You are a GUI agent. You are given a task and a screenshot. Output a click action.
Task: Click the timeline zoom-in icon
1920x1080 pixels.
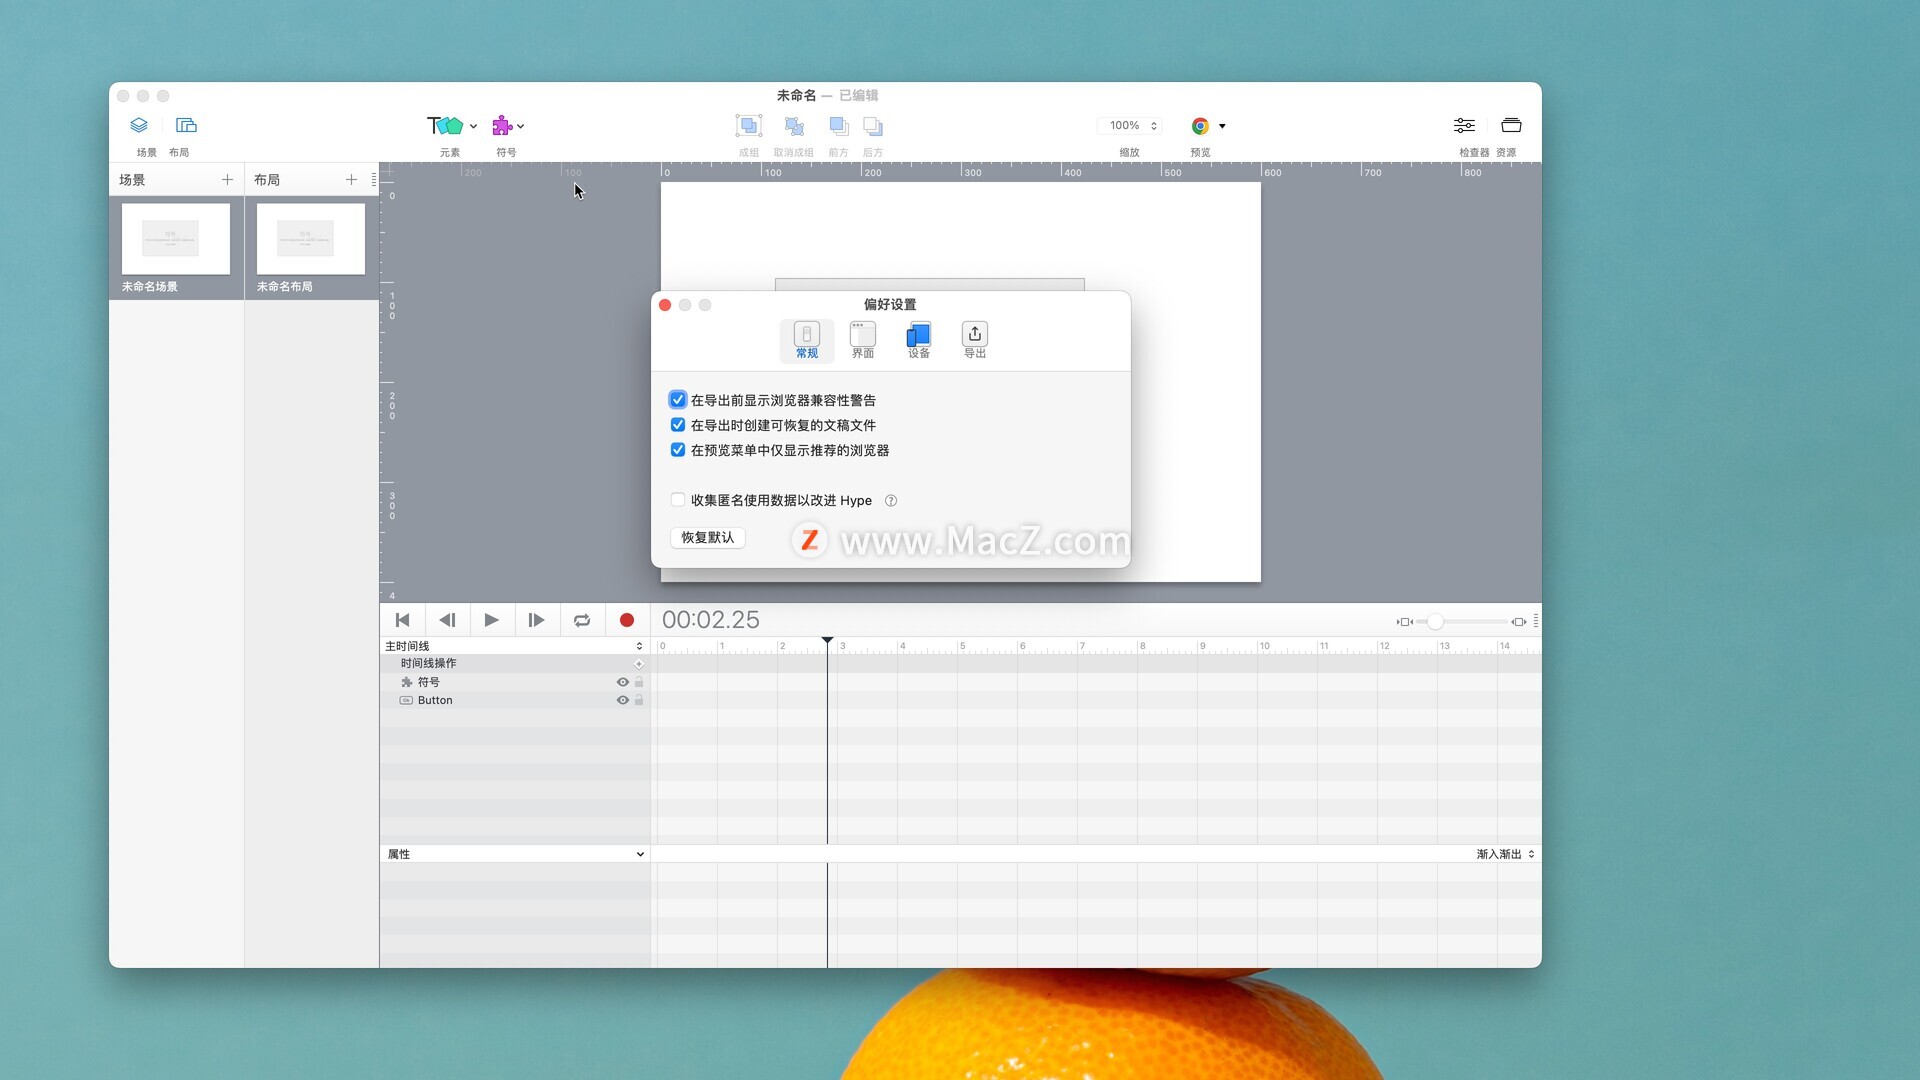1519,622
